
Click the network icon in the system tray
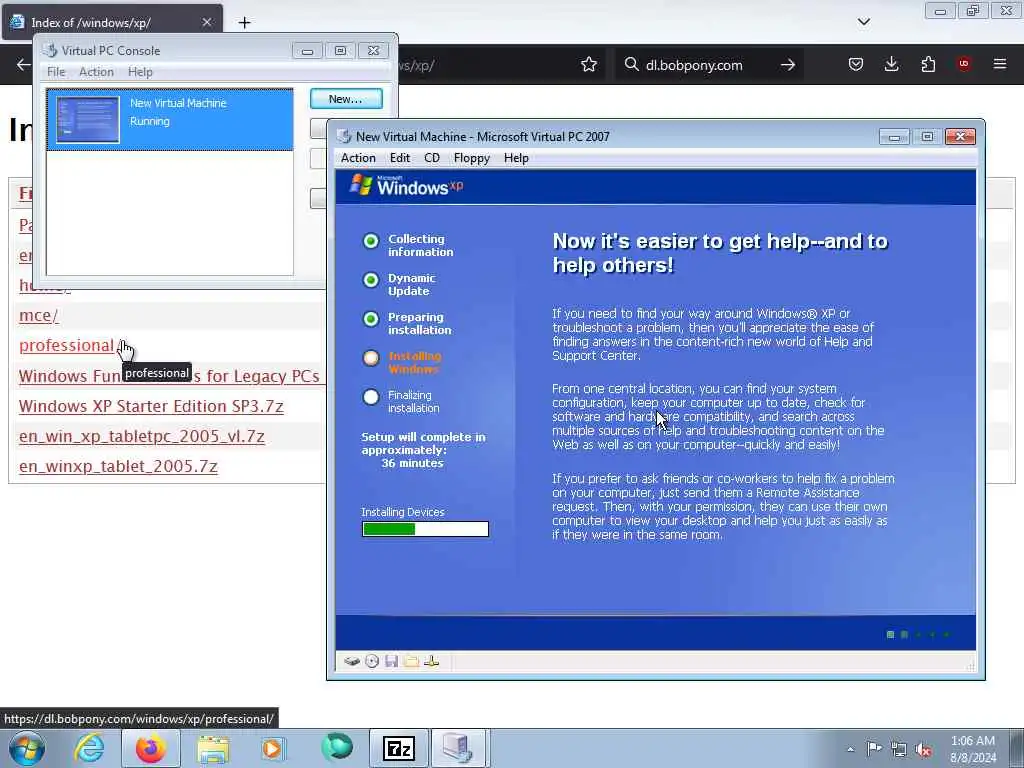[899, 749]
